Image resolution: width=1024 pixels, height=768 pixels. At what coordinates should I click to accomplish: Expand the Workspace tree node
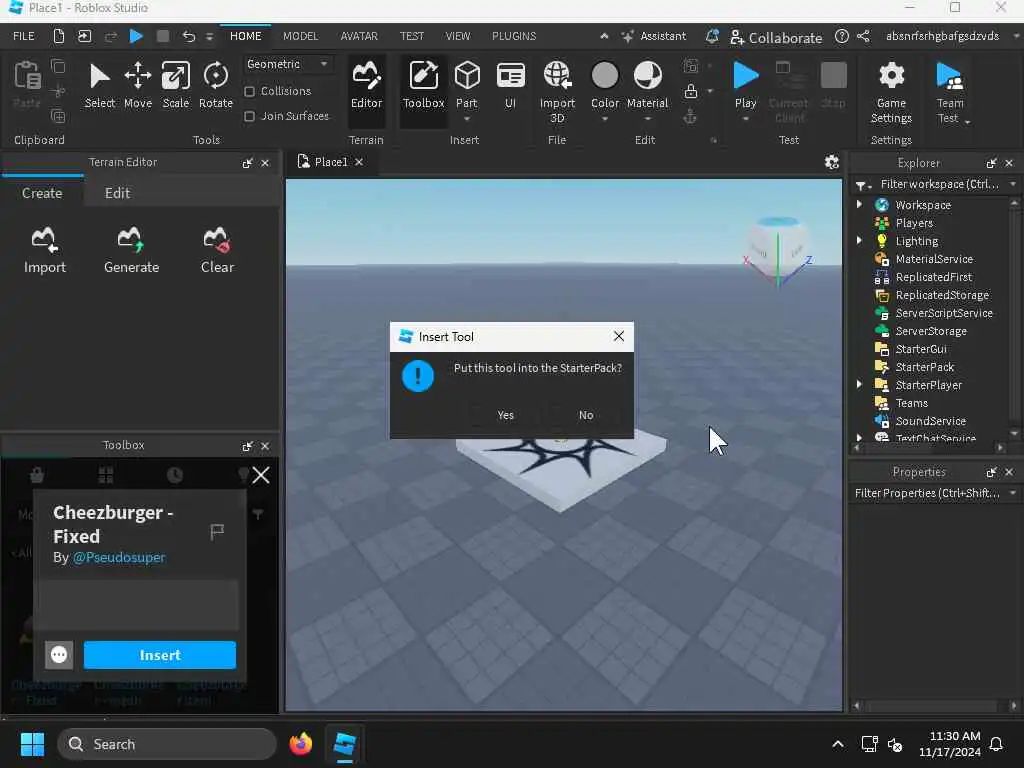(859, 204)
